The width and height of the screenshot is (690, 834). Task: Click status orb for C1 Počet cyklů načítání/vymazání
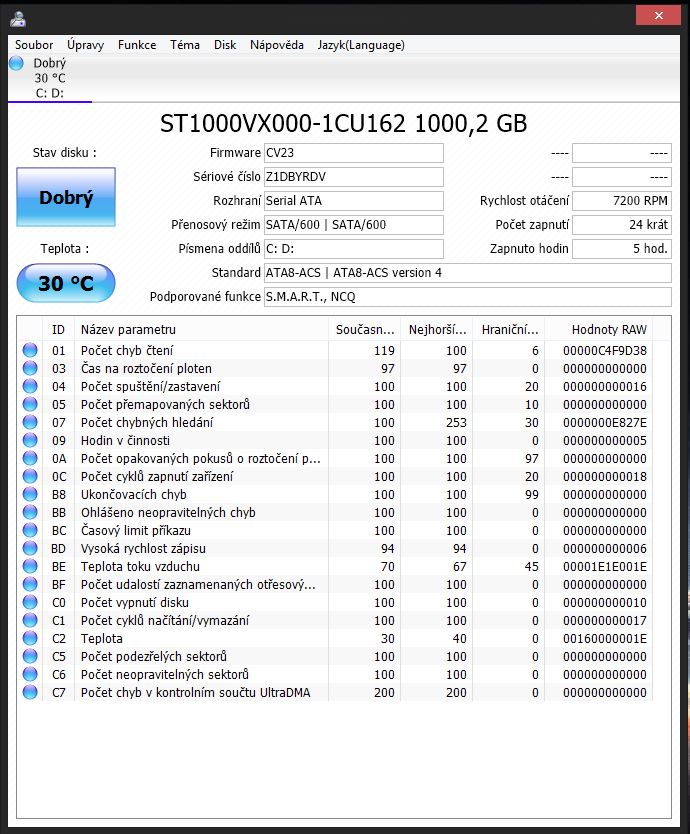(x=30, y=620)
